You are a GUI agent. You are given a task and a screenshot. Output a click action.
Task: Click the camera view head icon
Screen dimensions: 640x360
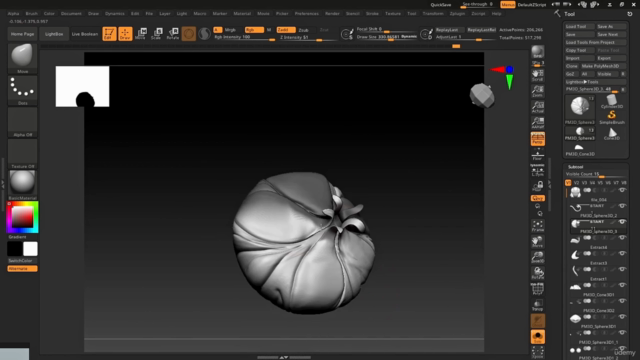[x=482, y=96]
